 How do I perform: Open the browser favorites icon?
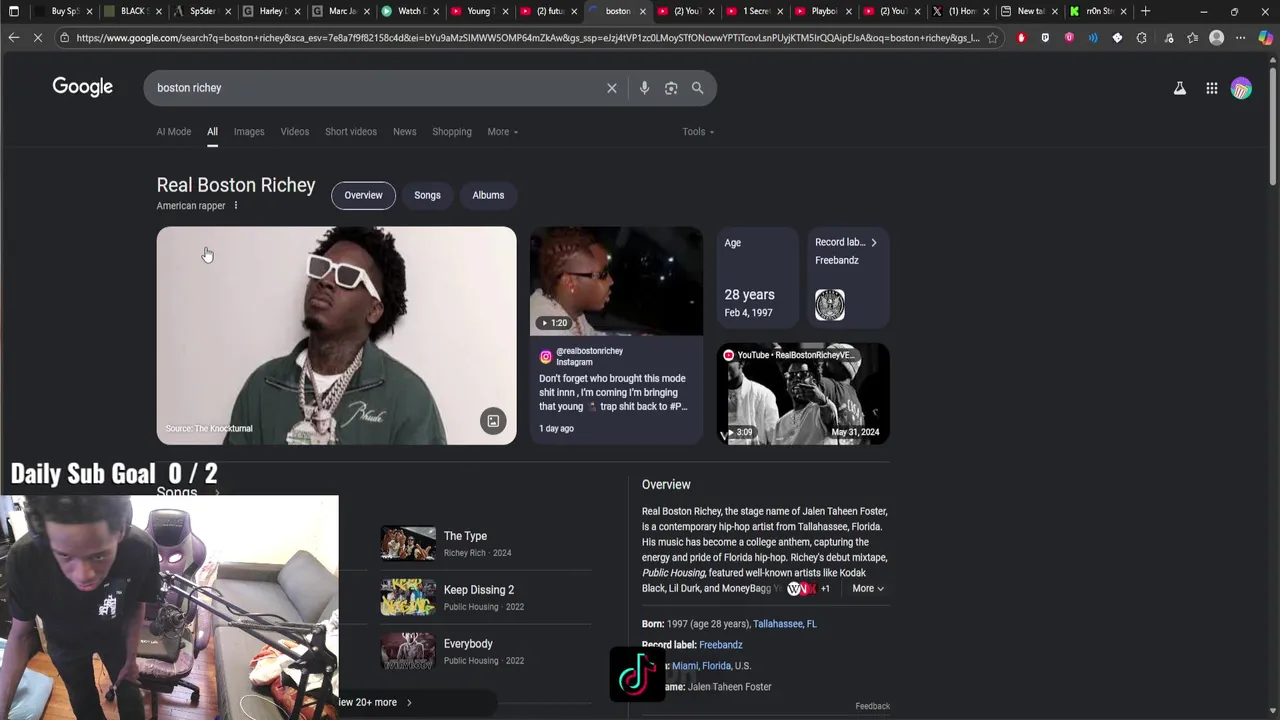coord(1192,38)
